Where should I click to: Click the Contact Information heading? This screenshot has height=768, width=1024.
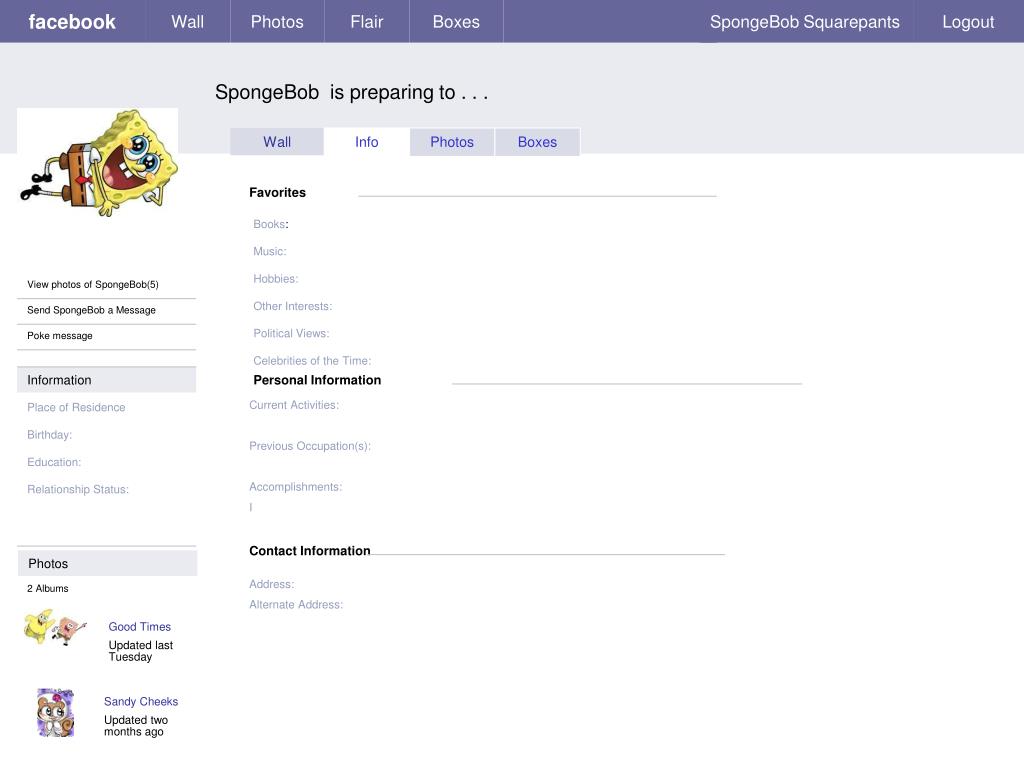(310, 551)
